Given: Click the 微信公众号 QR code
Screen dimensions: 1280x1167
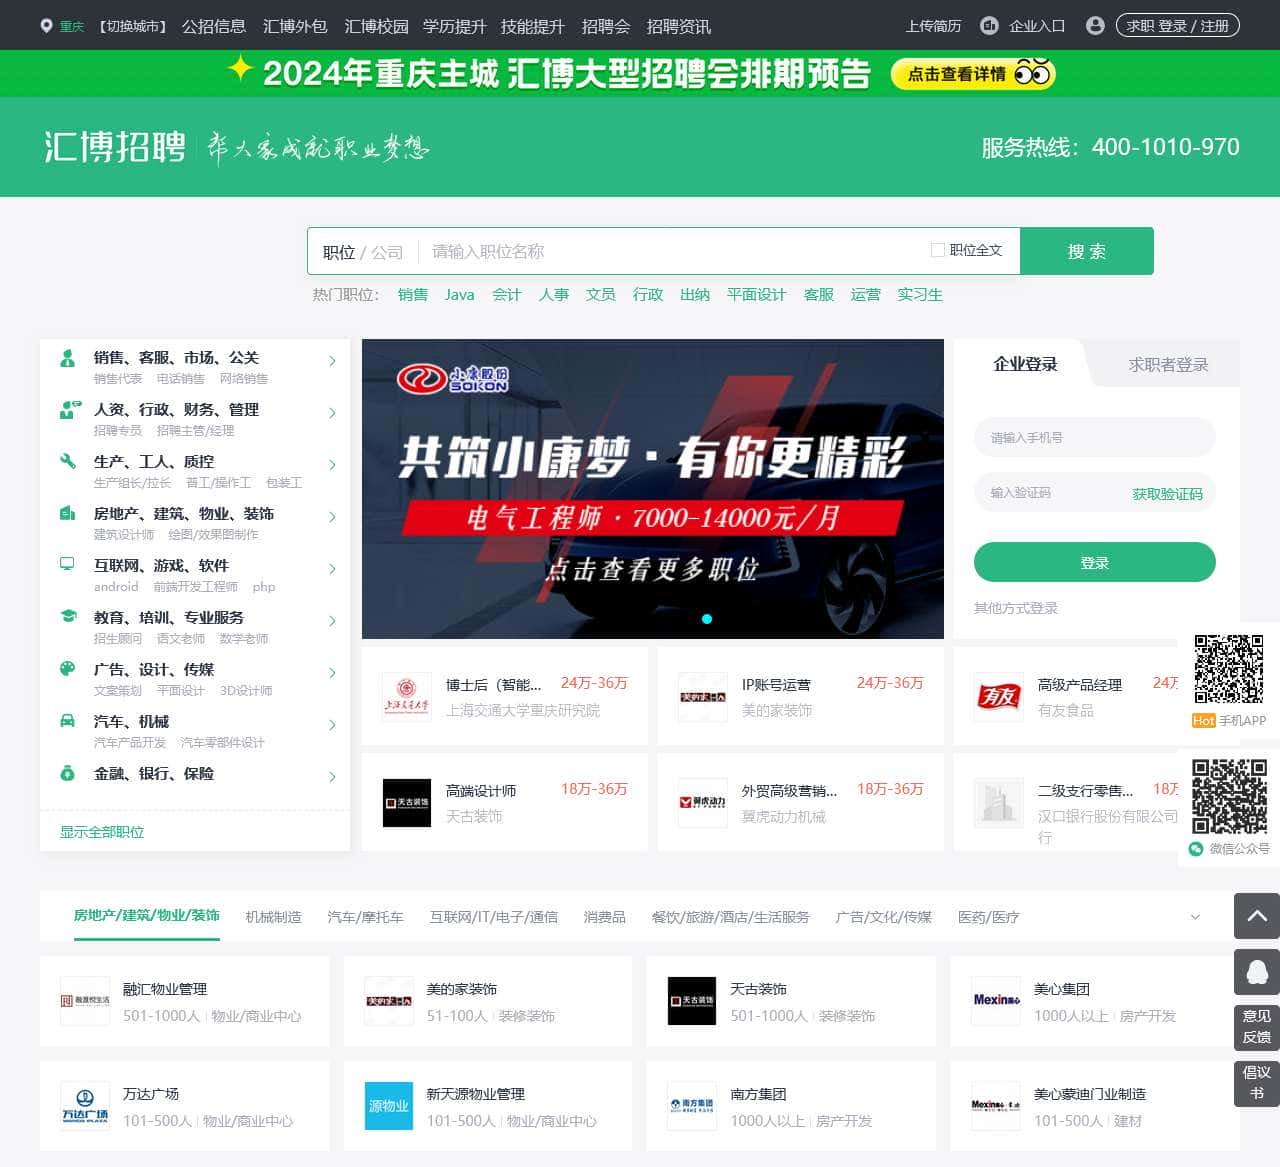Looking at the screenshot, I should [x=1229, y=796].
